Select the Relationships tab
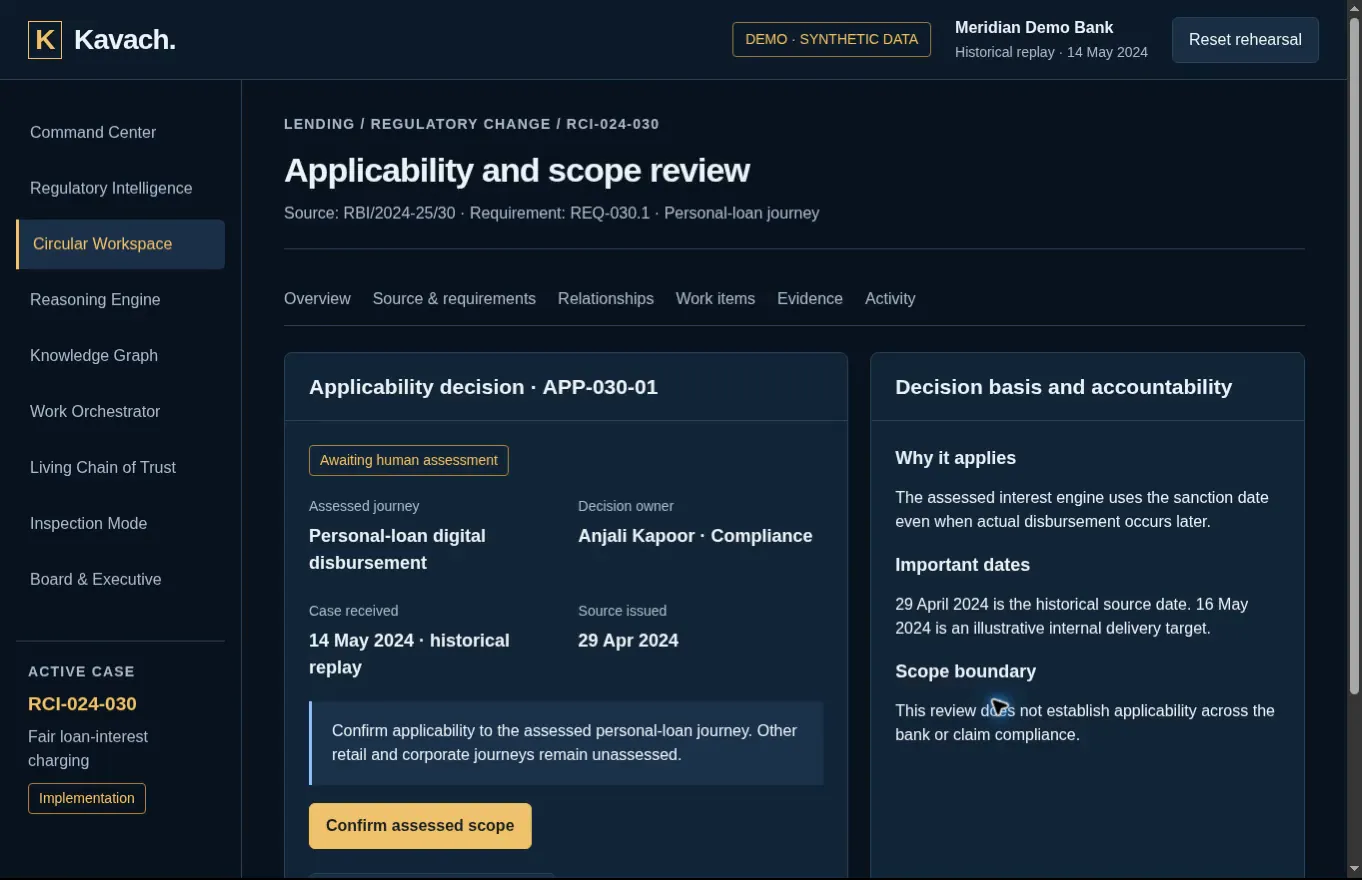The height and width of the screenshot is (880, 1362). (606, 299)
